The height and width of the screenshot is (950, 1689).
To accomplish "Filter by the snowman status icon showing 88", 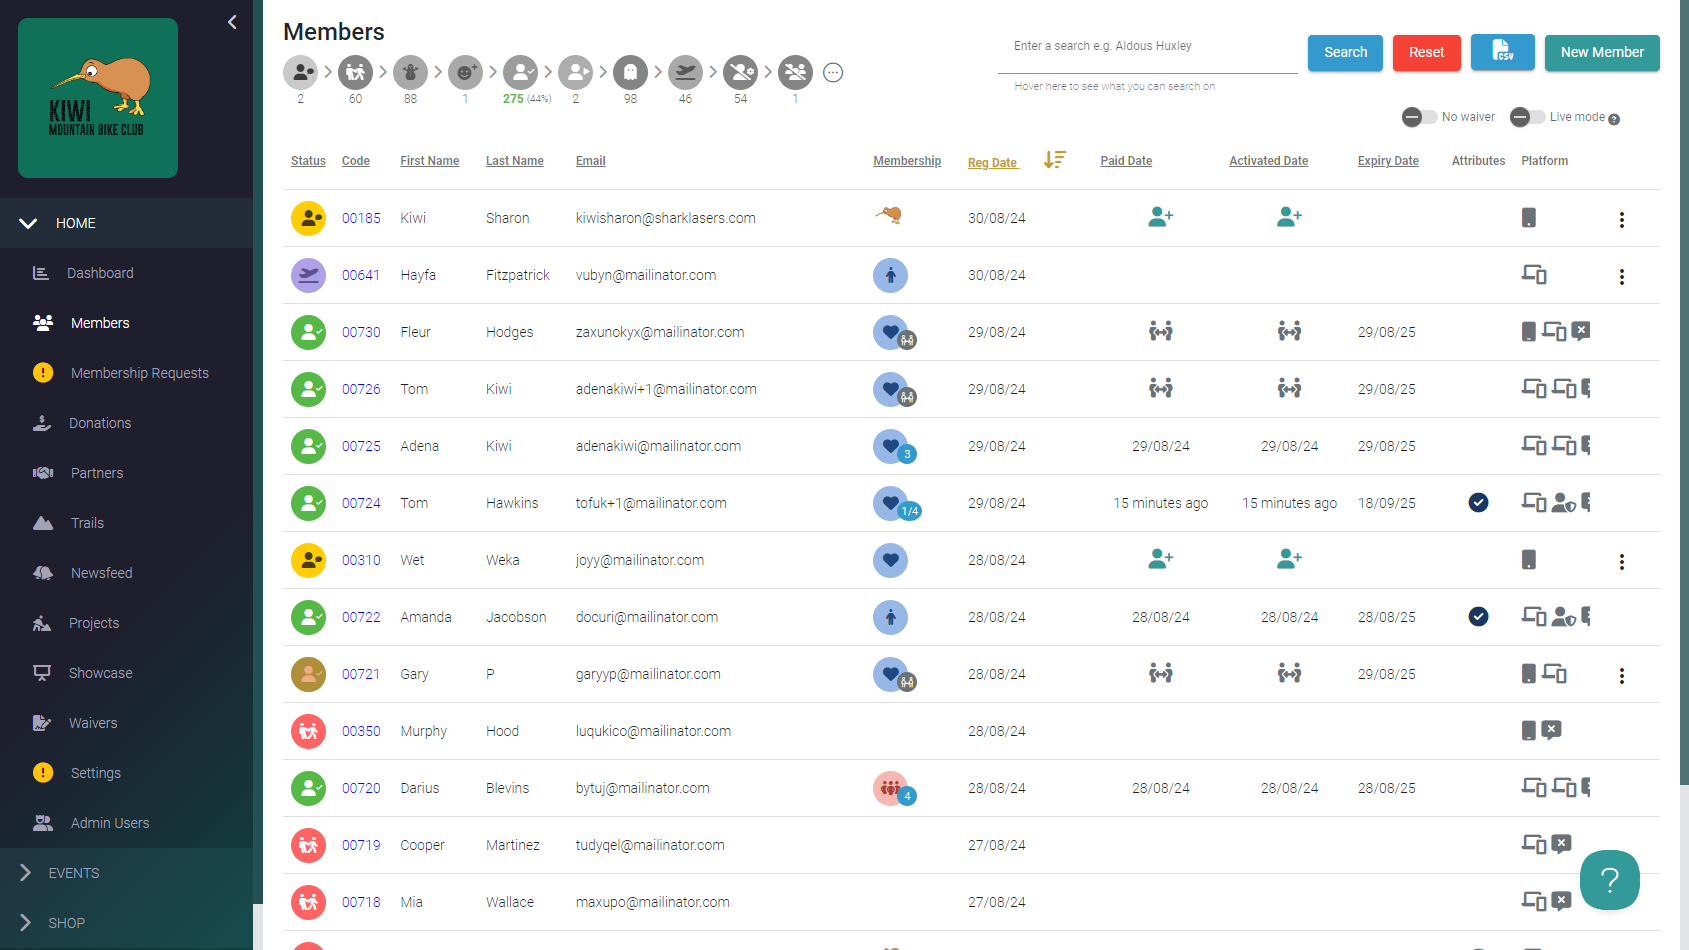I will tap(410, 72).
